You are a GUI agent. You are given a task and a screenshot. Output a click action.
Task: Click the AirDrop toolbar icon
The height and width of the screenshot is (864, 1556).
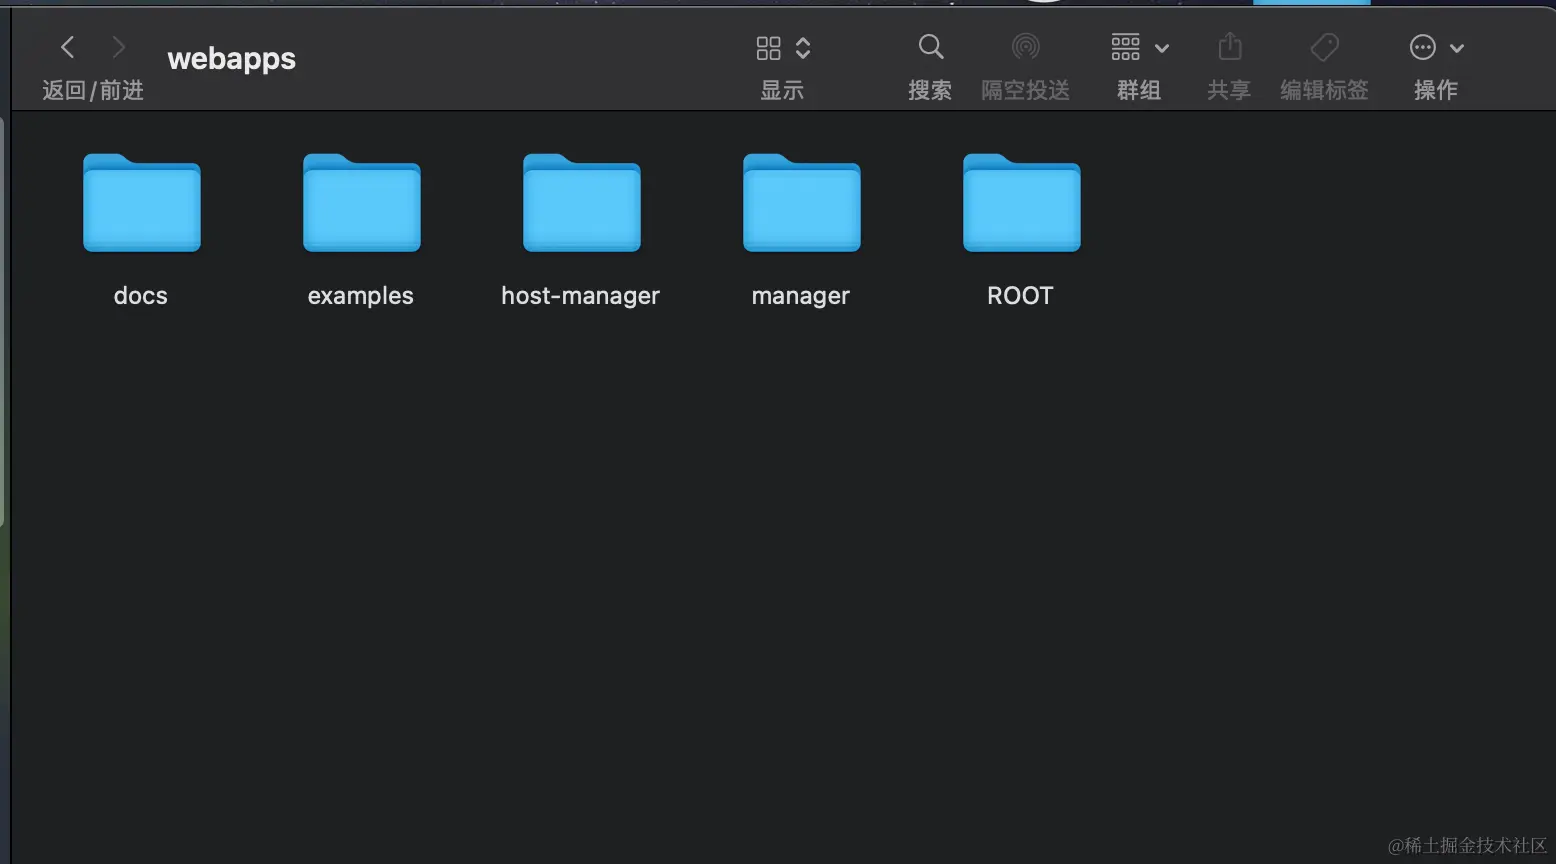1026,46
